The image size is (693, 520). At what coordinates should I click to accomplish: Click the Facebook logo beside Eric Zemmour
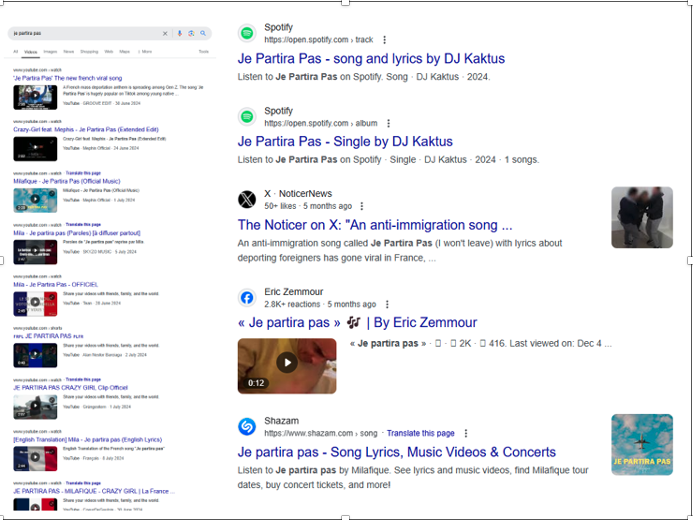pos(247,298)
